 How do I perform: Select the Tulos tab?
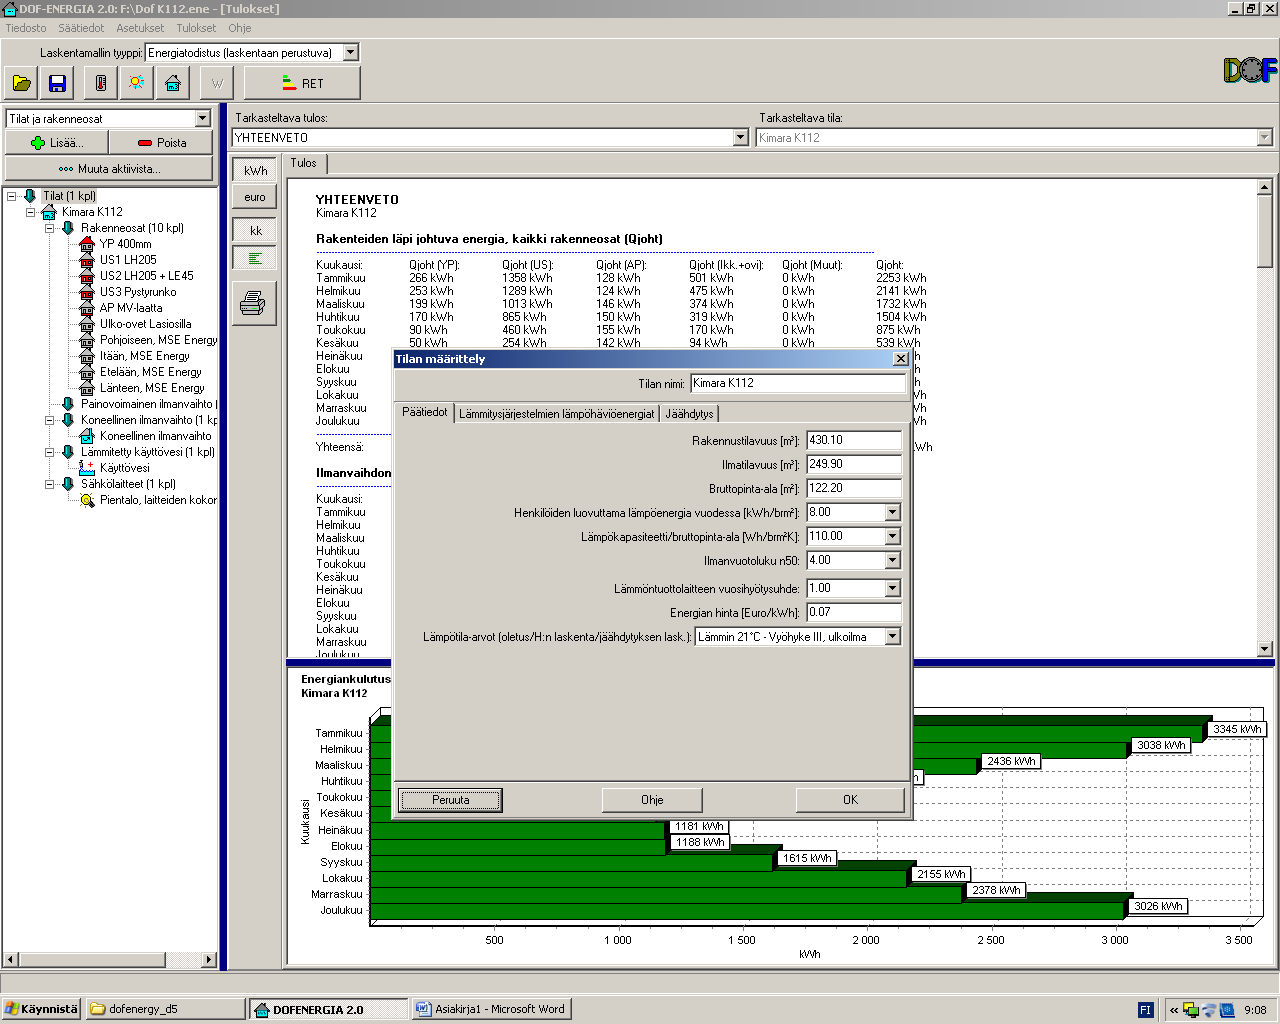point(304,163)
